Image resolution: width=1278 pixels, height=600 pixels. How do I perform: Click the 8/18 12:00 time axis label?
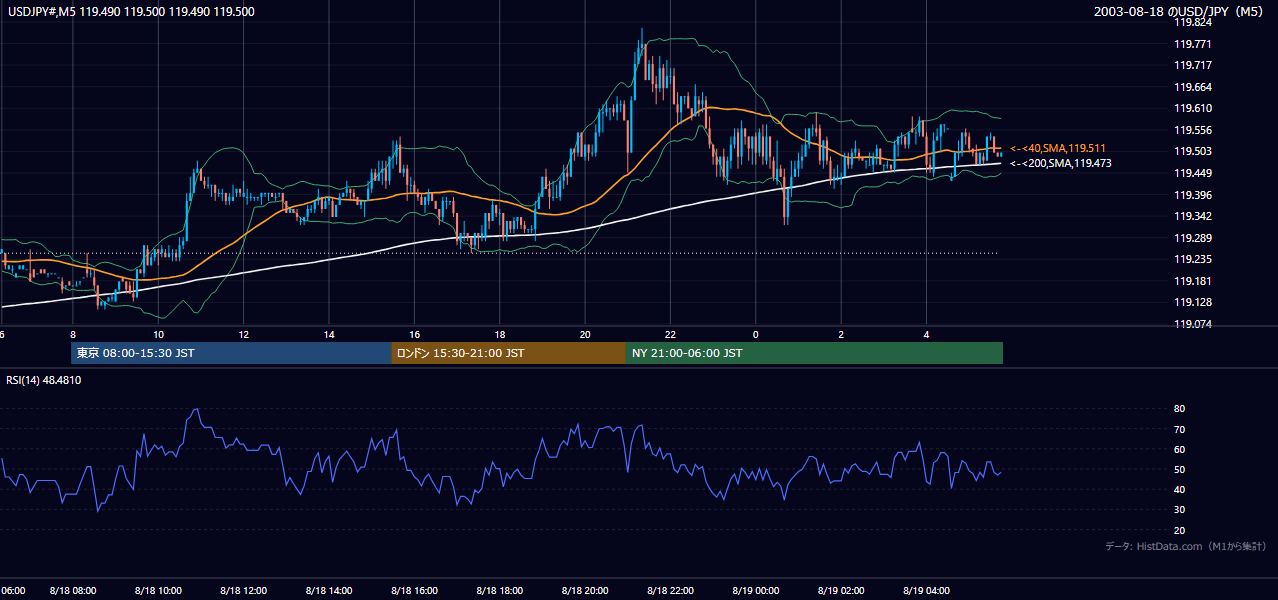click(x=244, y=591)
